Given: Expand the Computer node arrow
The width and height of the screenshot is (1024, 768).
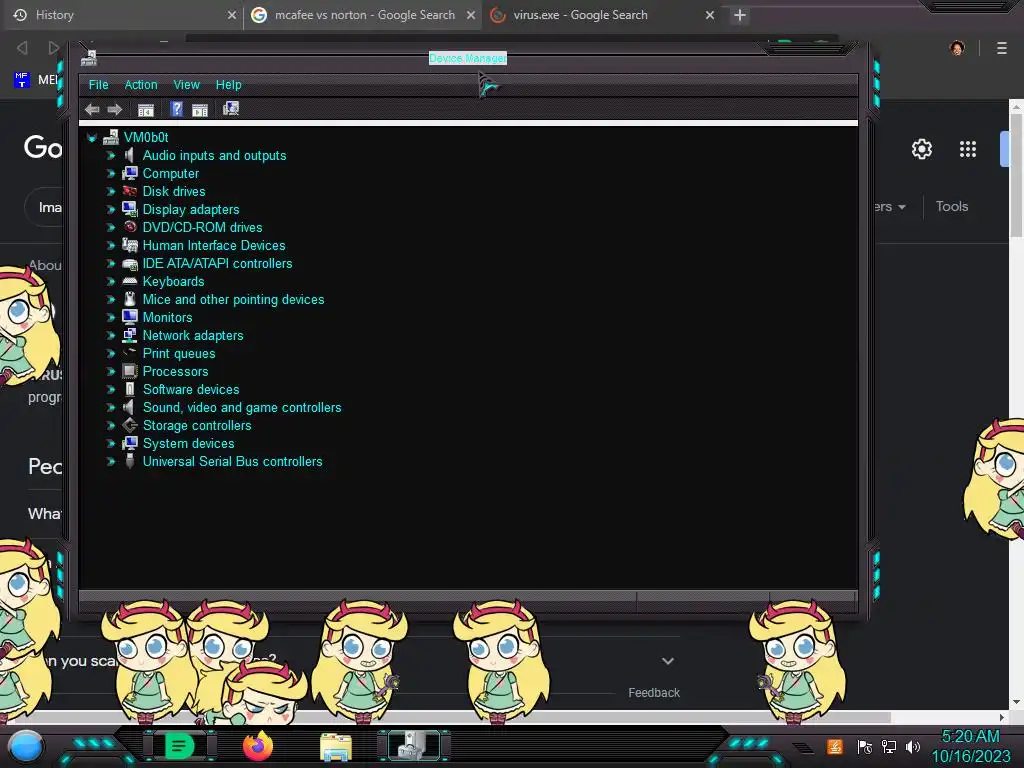Looking at the screenshot, I should [111, 174].
